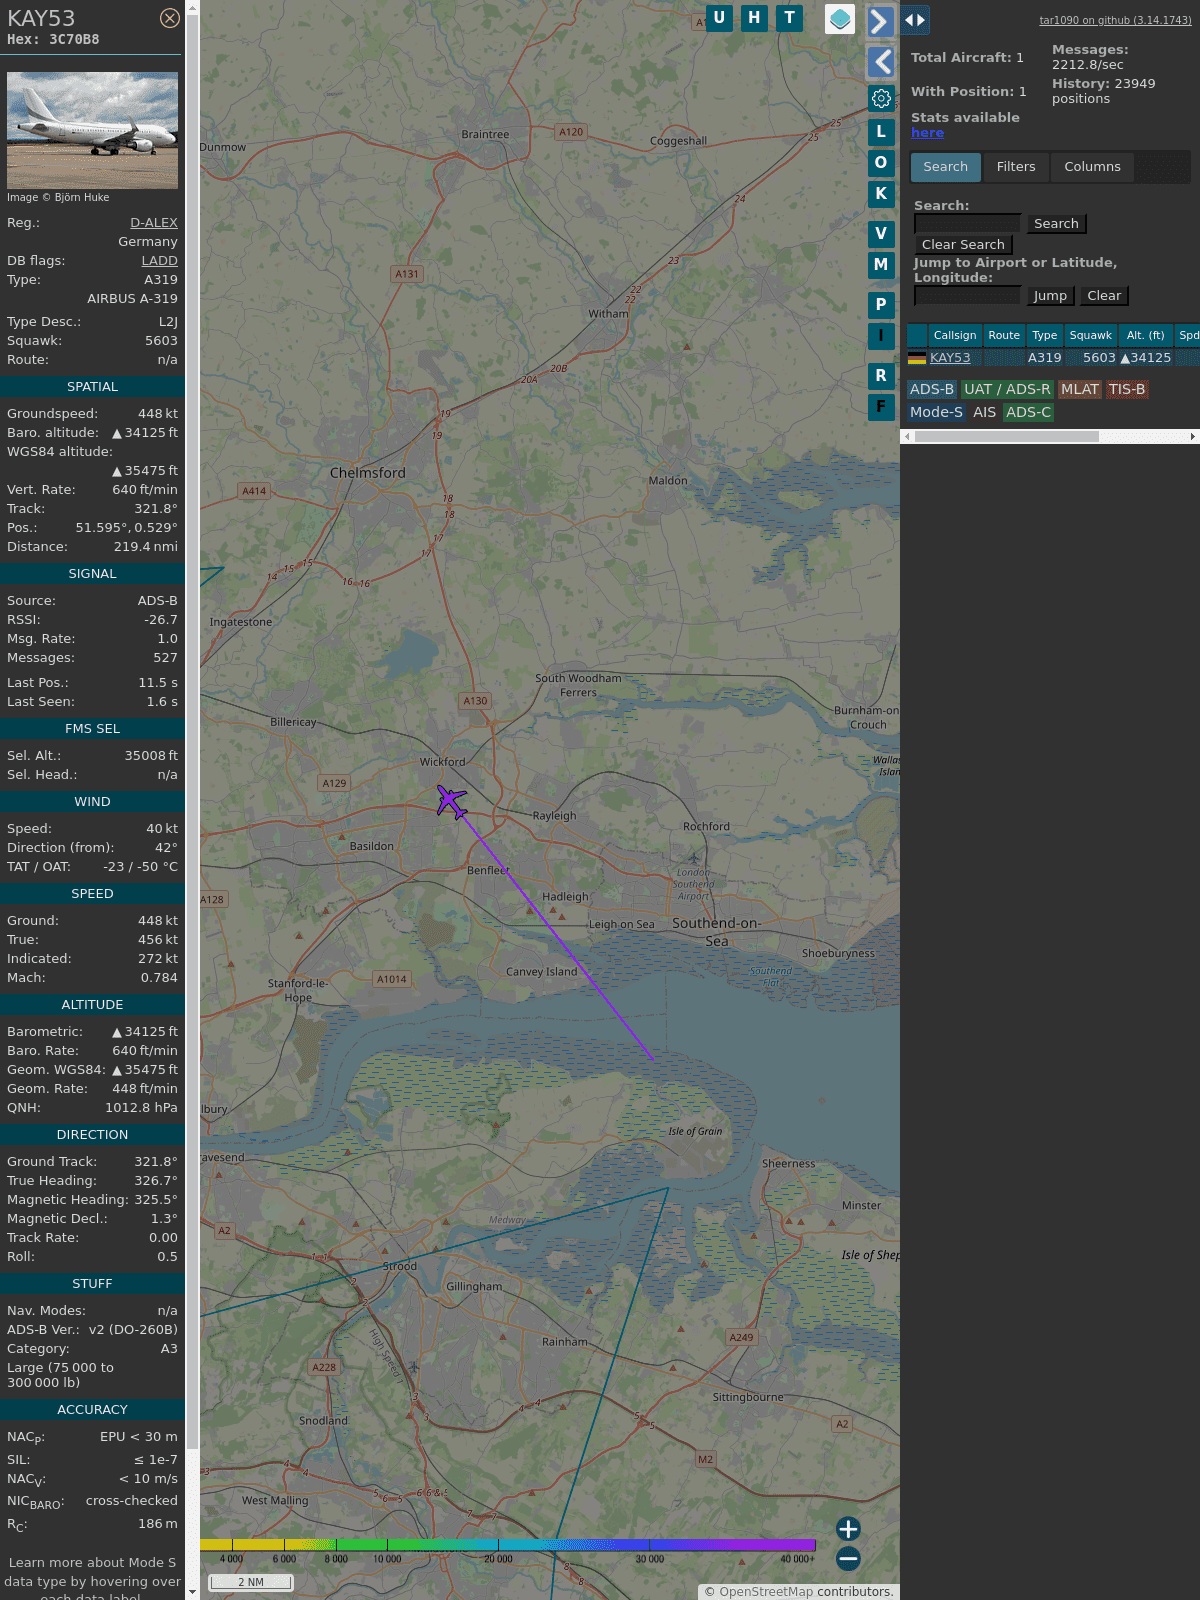This screenshot has width=1200, height=1600.
Task: Toggle the AIS source legend
Action: coord(985,412)
